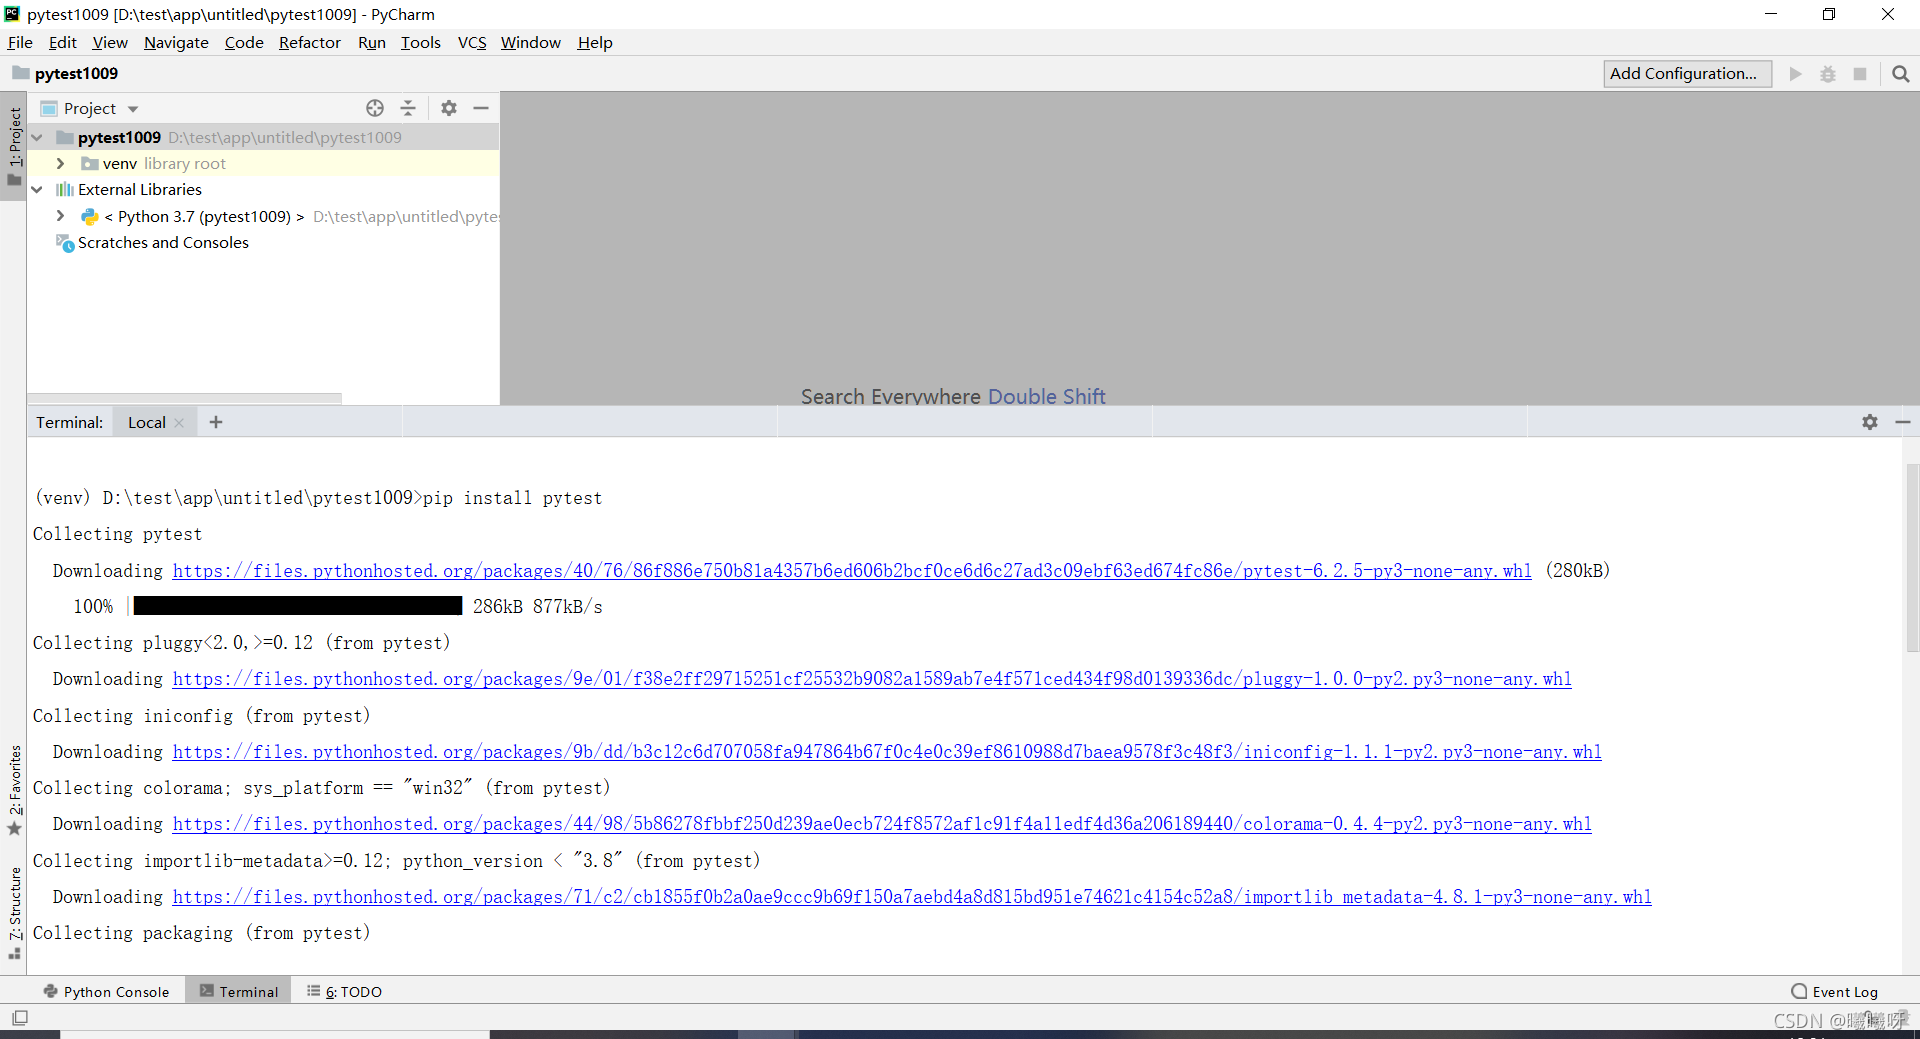
Task: Click the Stop square icon
Action: click(1860, 74)
